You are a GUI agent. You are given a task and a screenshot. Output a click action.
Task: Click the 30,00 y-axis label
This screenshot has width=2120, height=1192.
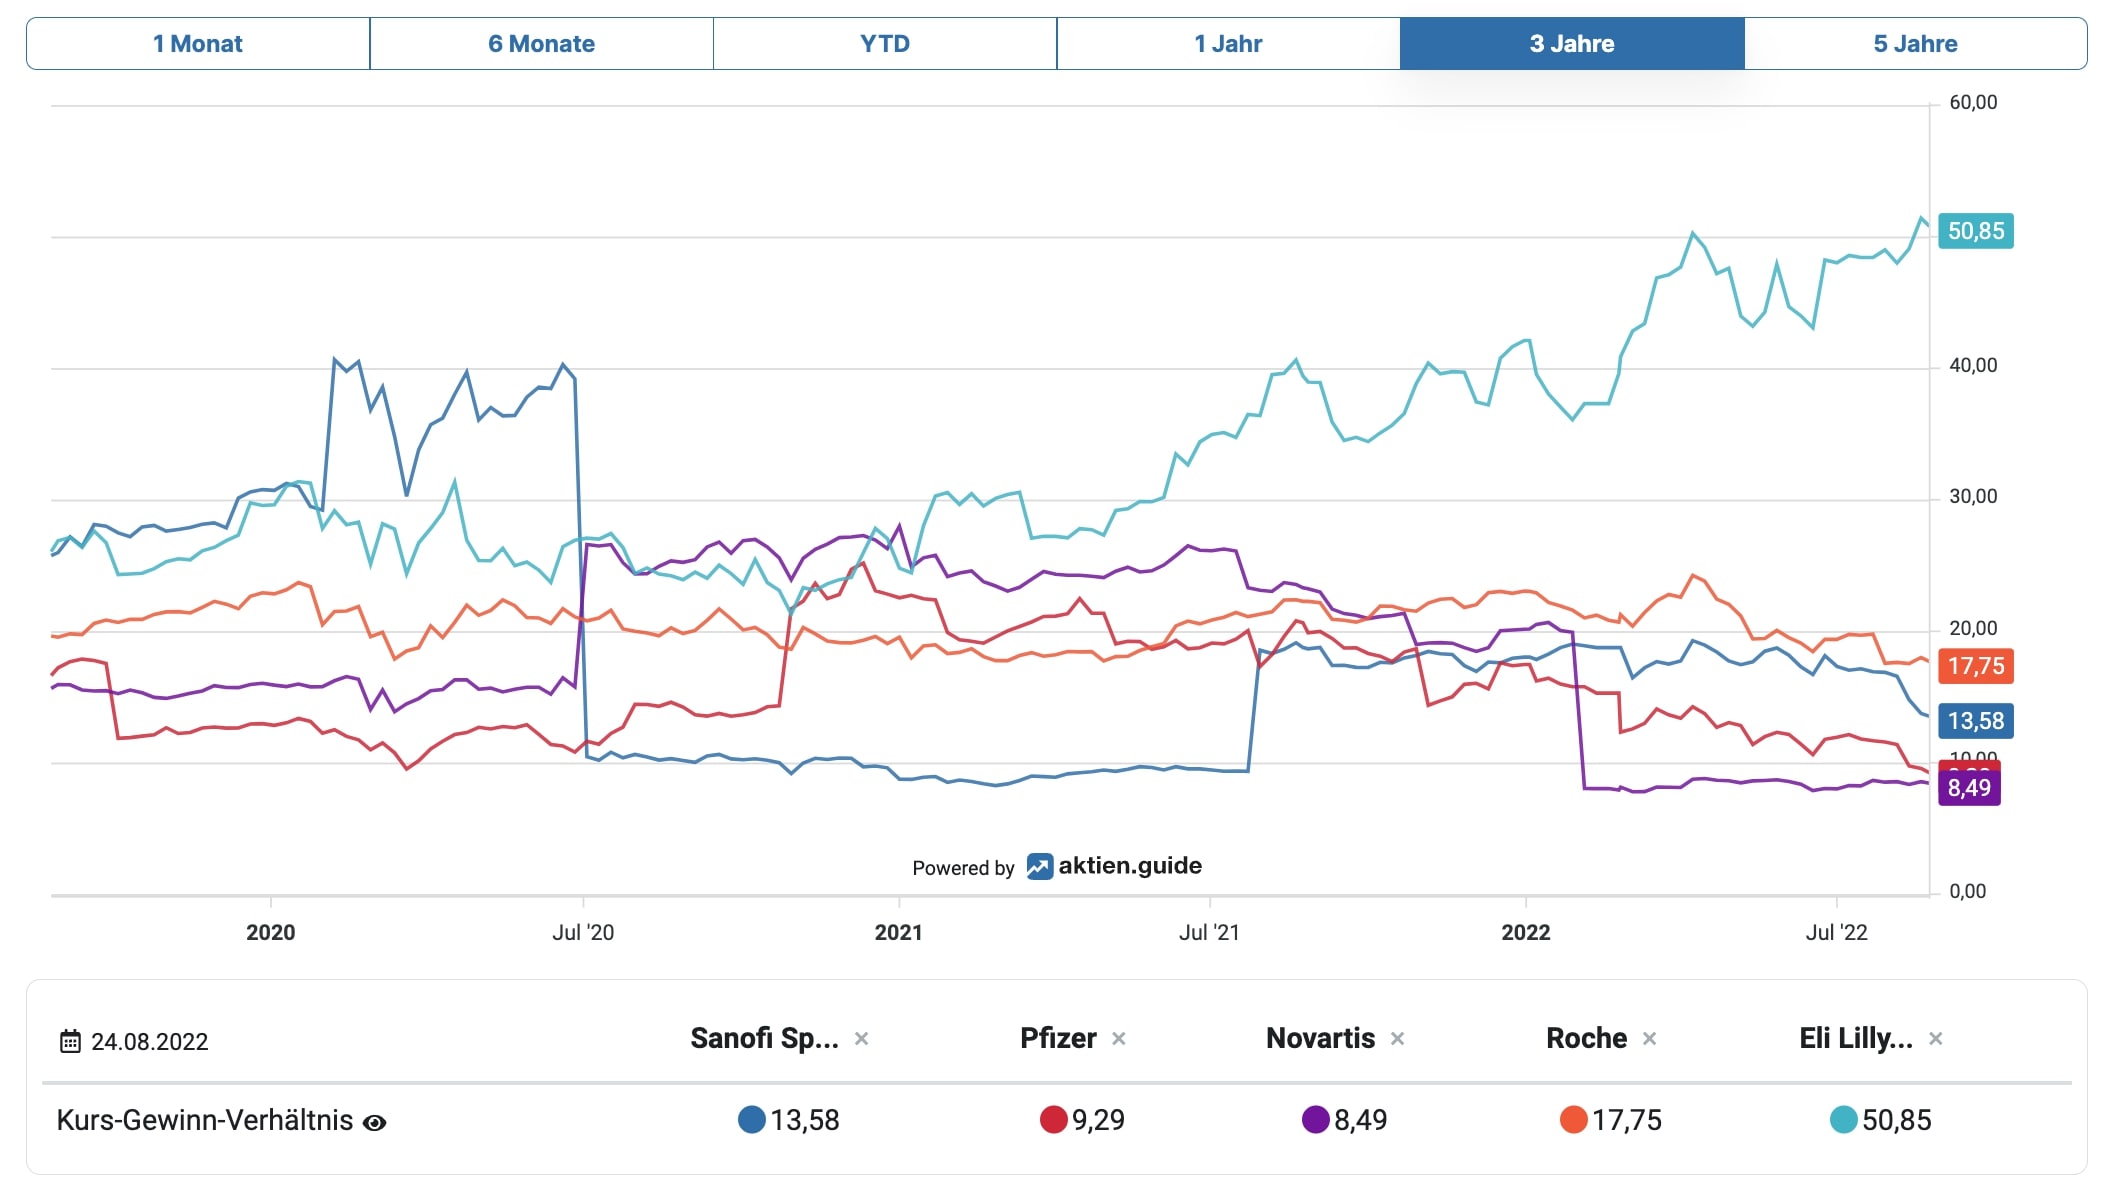(1973, 497)
